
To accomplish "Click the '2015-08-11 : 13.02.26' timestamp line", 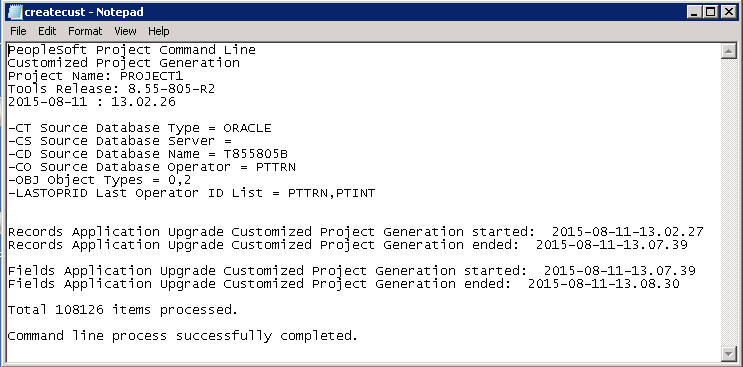I will tap(91, 102).
